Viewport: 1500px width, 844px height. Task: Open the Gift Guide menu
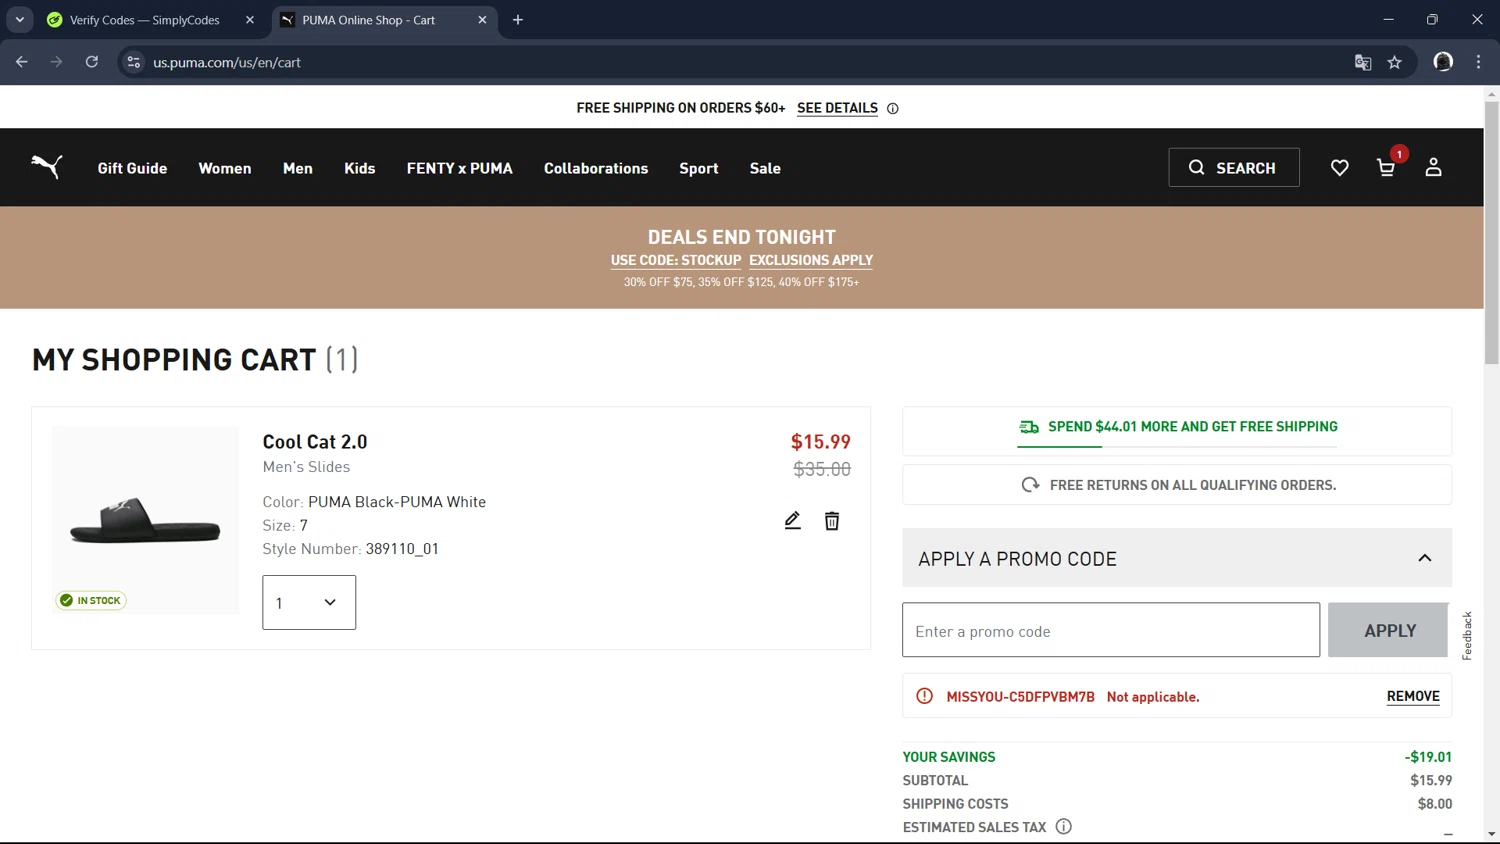pyautogui.click(x=132, y=168)
